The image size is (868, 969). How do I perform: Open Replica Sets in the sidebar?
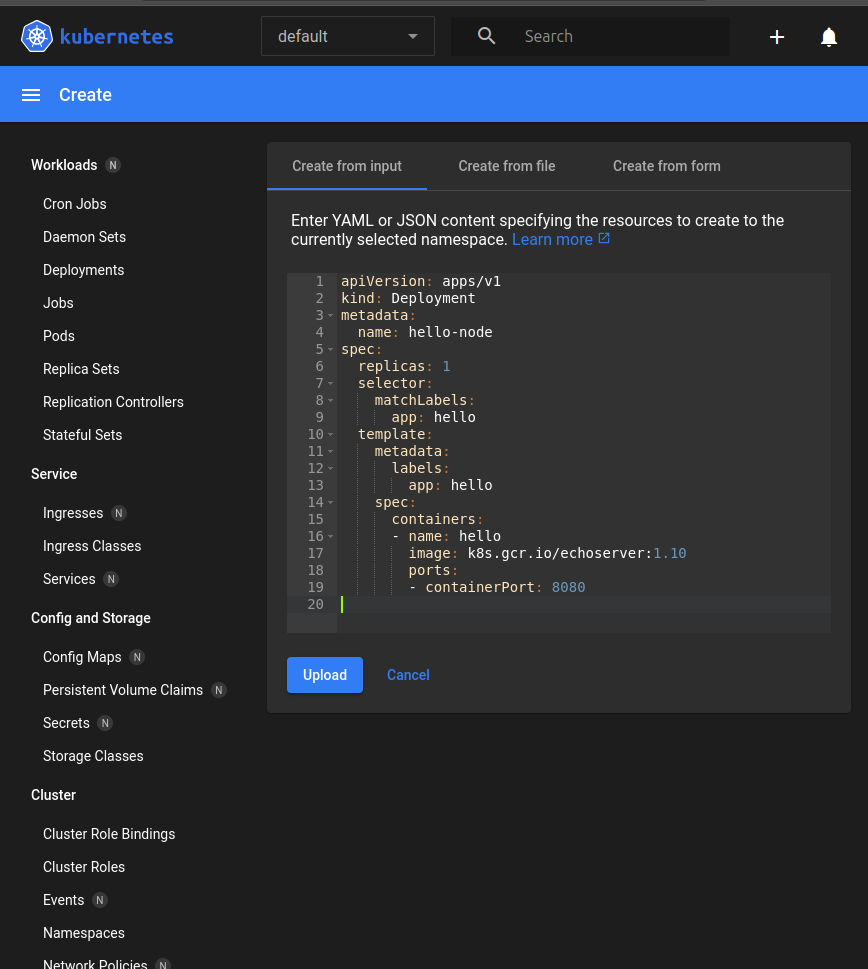pyautogui.click(x=81, y=369)
